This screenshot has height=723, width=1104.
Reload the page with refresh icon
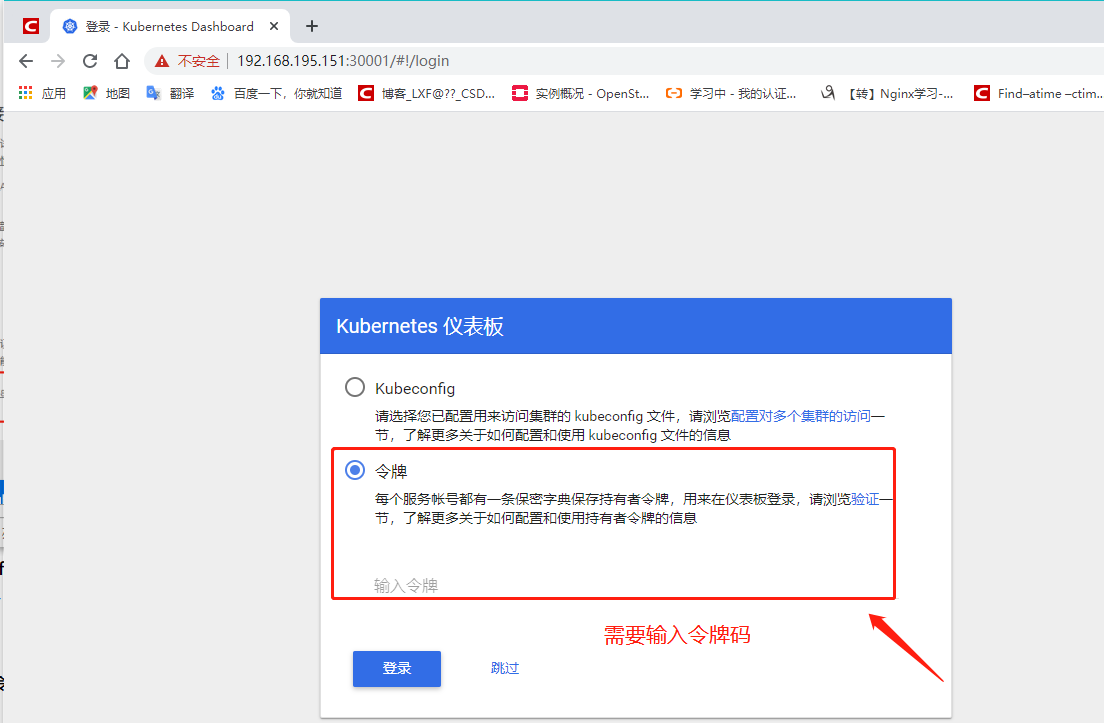click(x=89, y=61)
